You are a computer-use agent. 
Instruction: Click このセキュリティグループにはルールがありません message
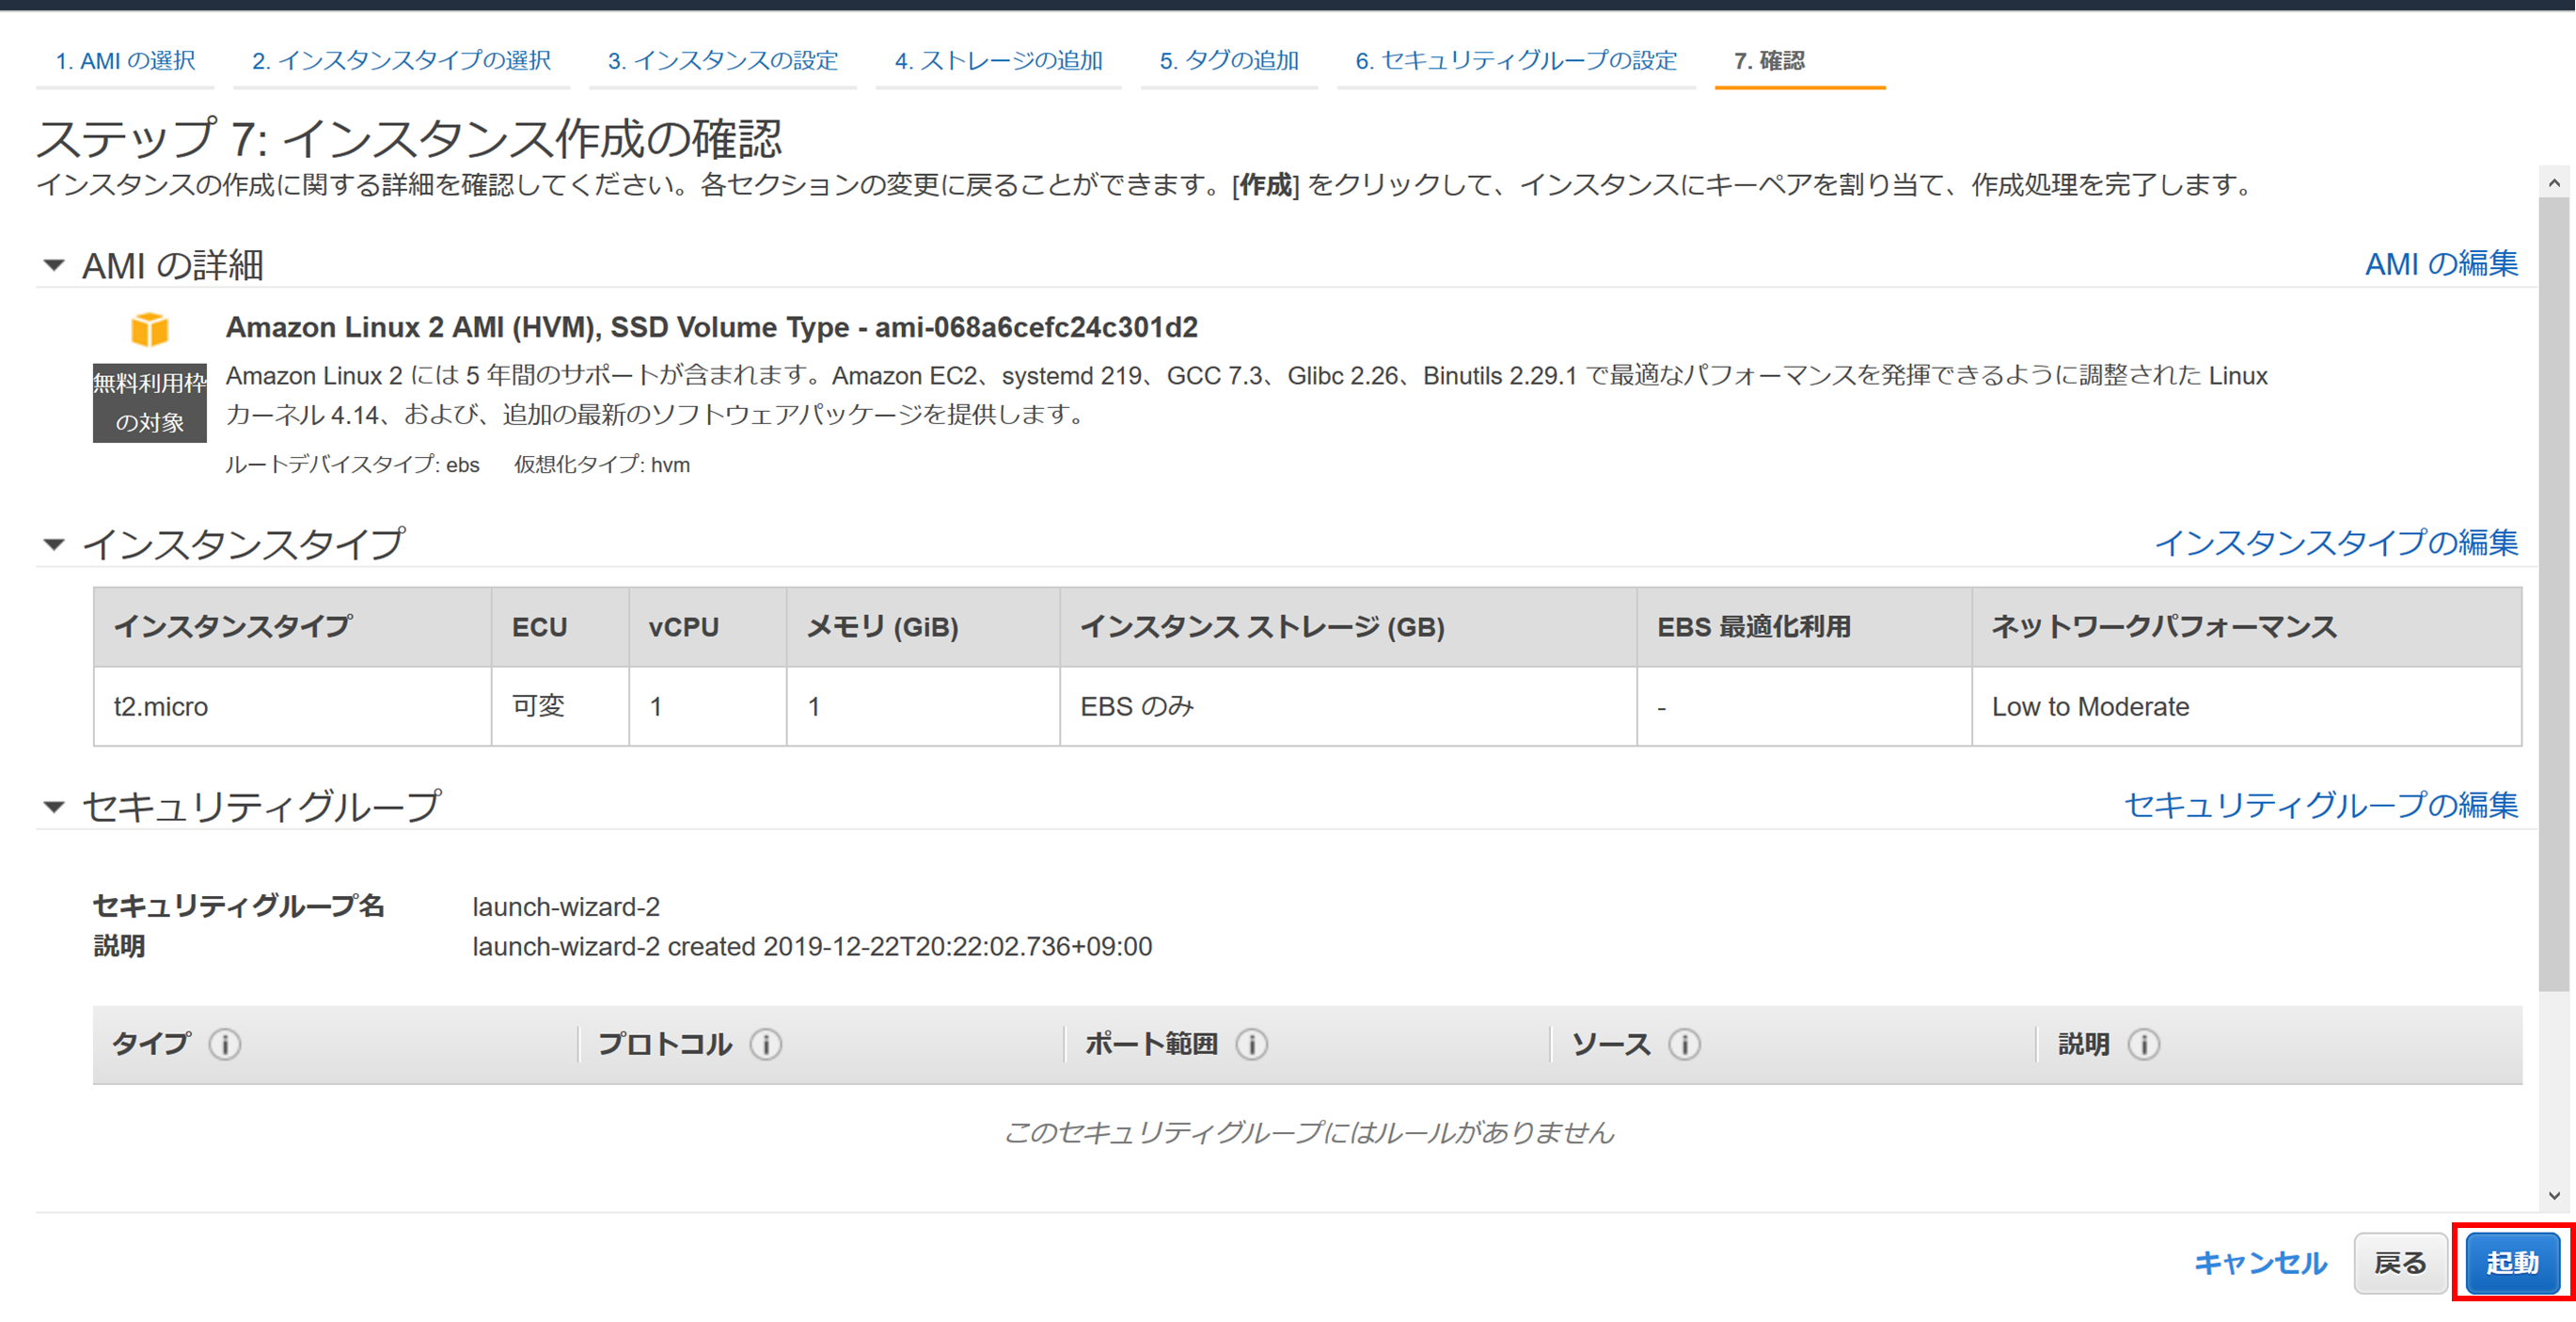pos(1308,1133)
